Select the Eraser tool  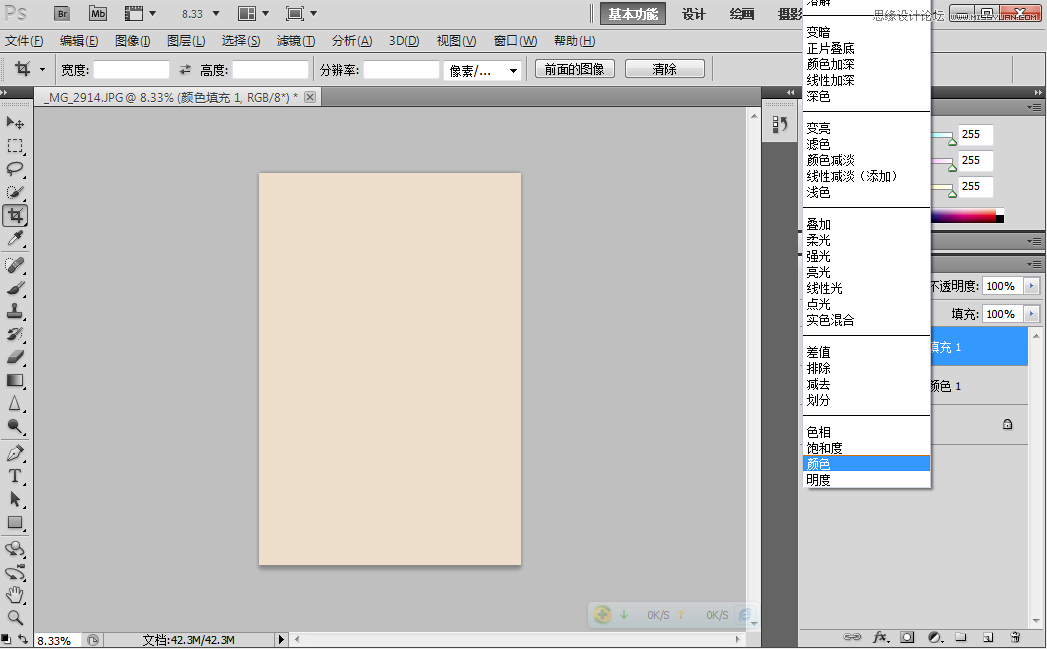click(x=15, y=357)
